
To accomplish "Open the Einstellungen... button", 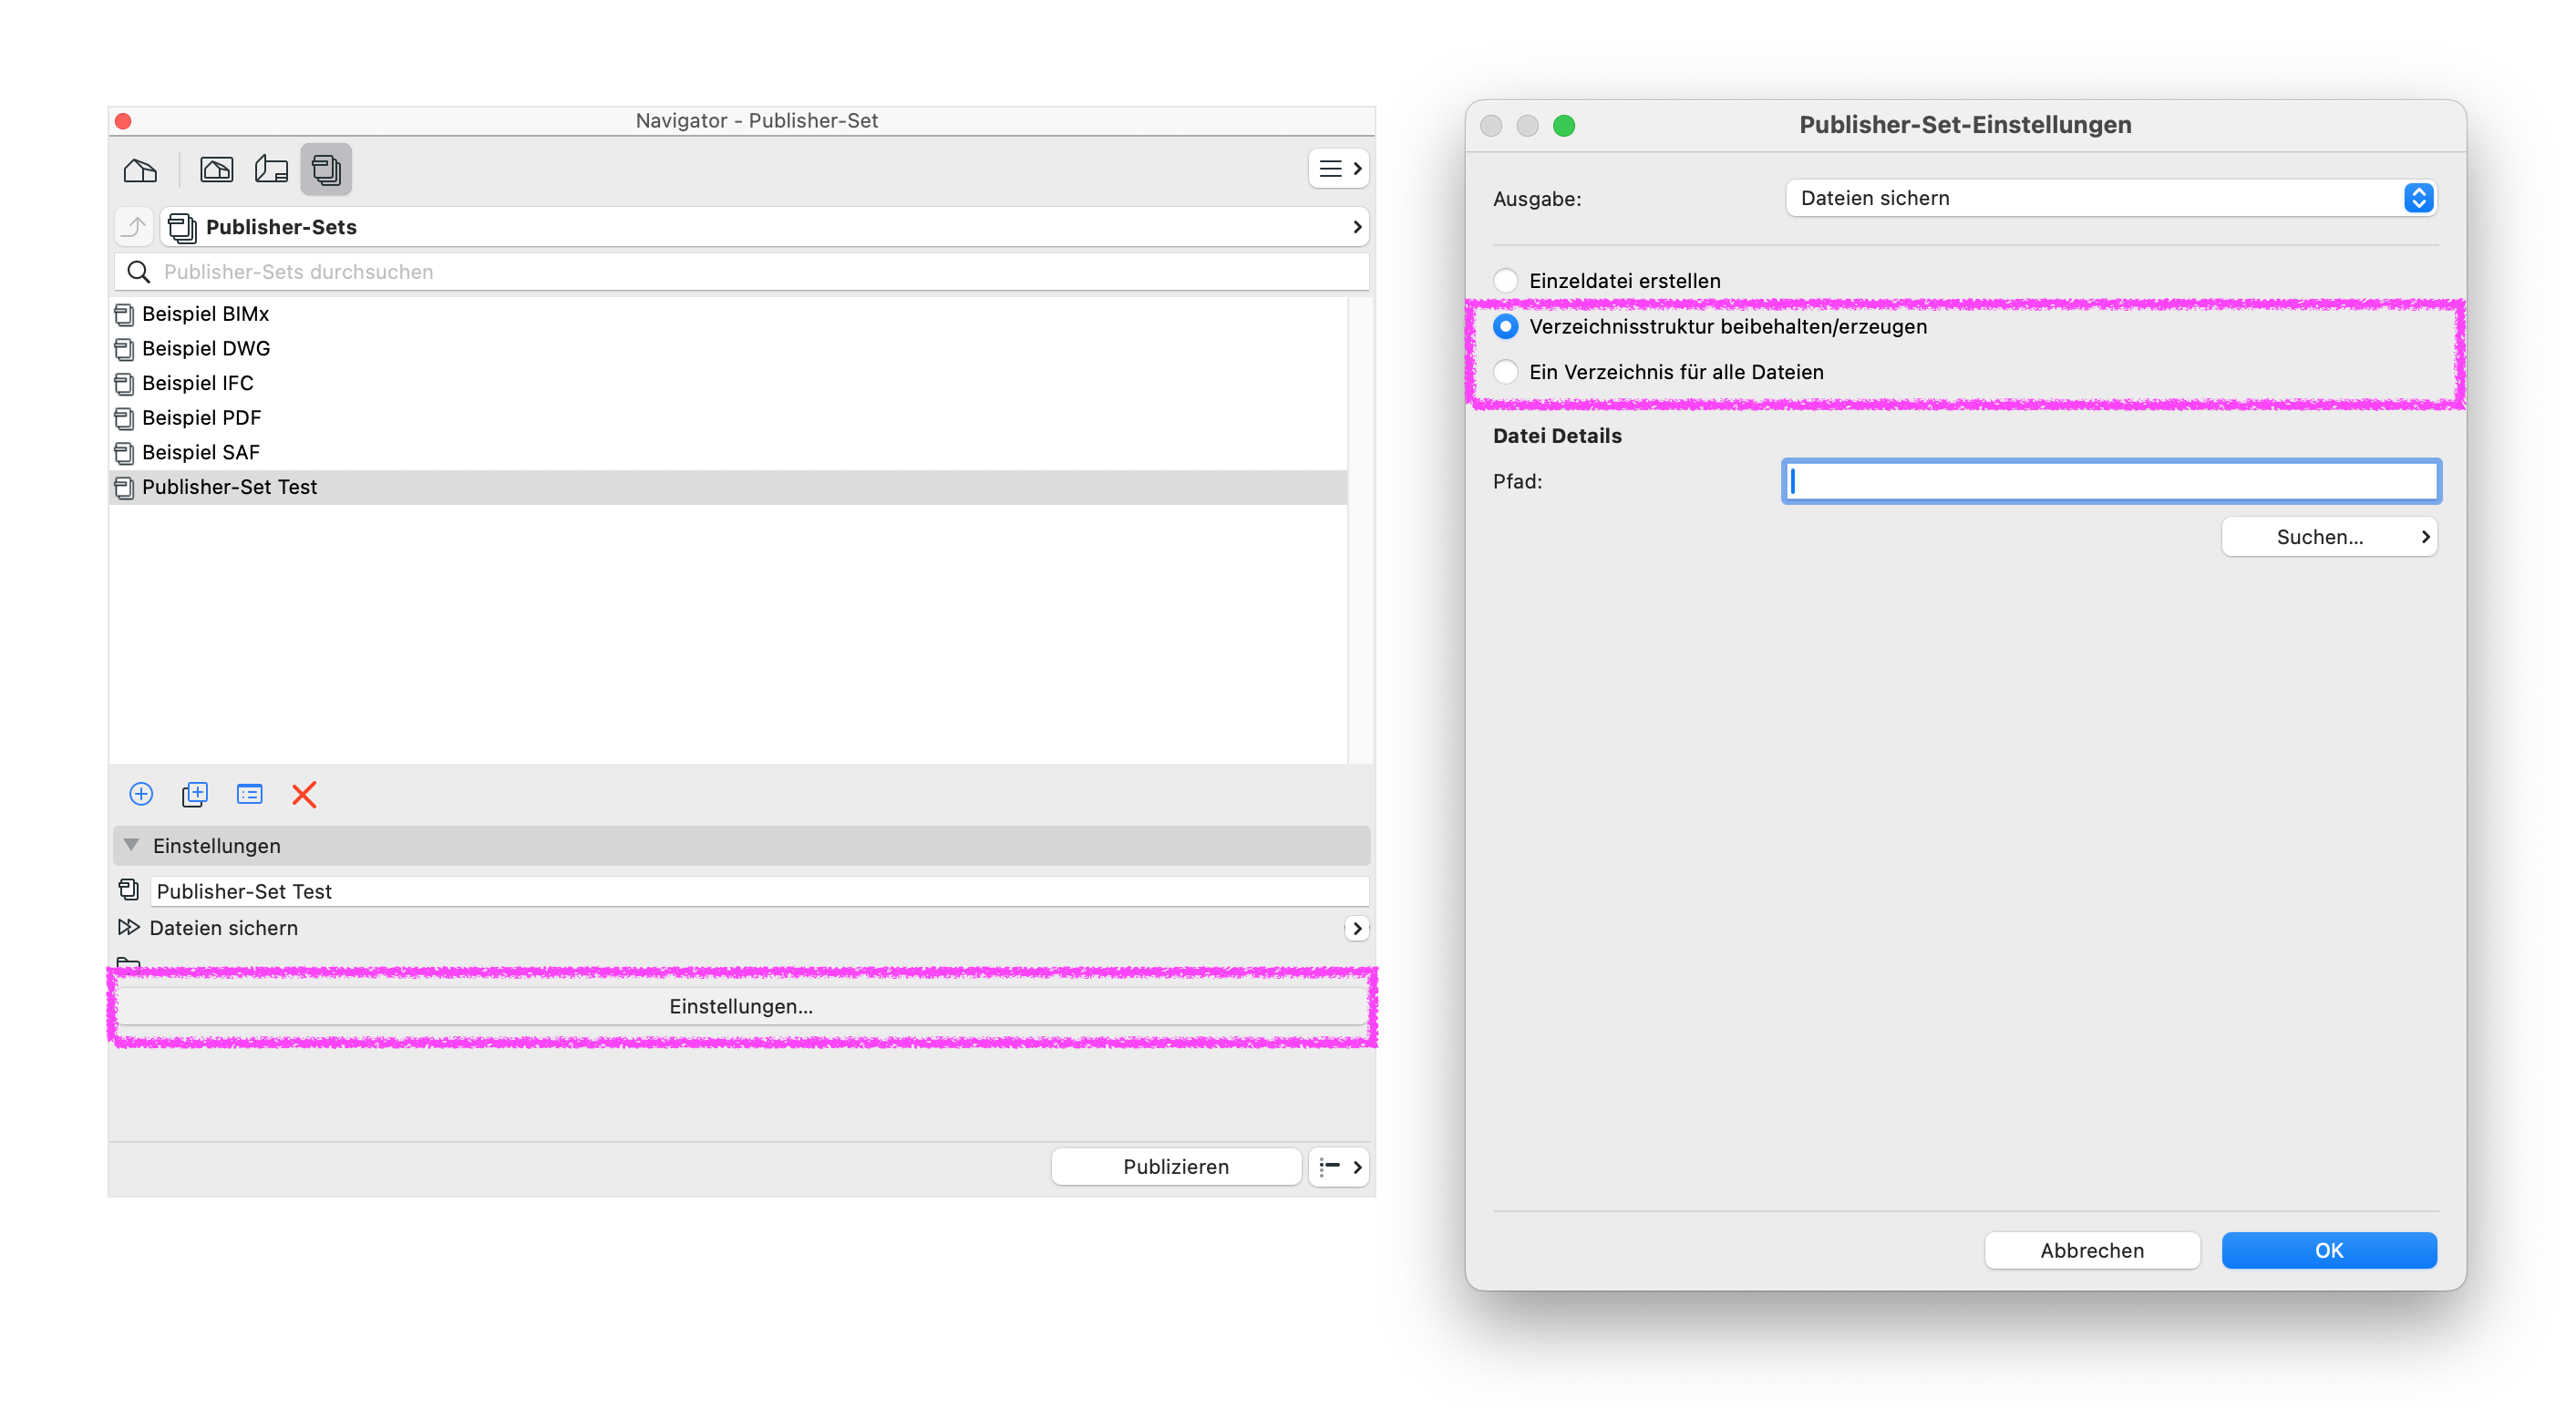I will point(741,1006).
